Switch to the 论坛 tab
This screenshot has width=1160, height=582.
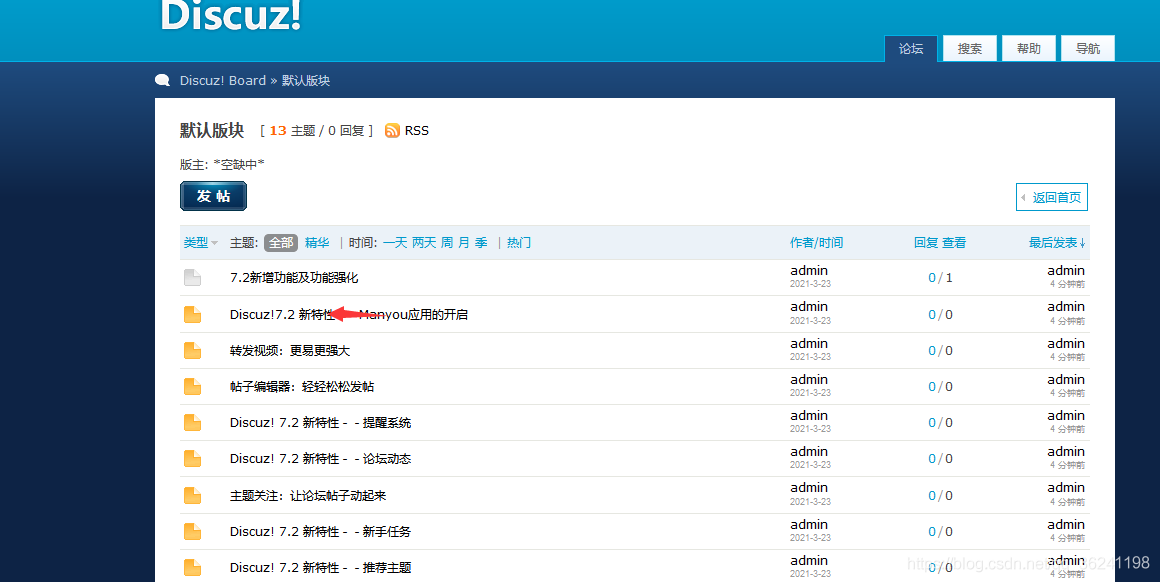pyautogui.click(x=911, y=49)
